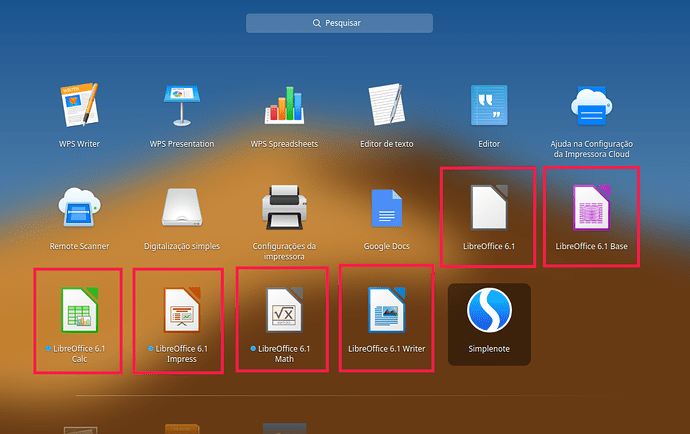
Task: Open LibreOffice 6.1 Calc spreadsheet icon
Action: pyautogui.click(x=79, y=309)
